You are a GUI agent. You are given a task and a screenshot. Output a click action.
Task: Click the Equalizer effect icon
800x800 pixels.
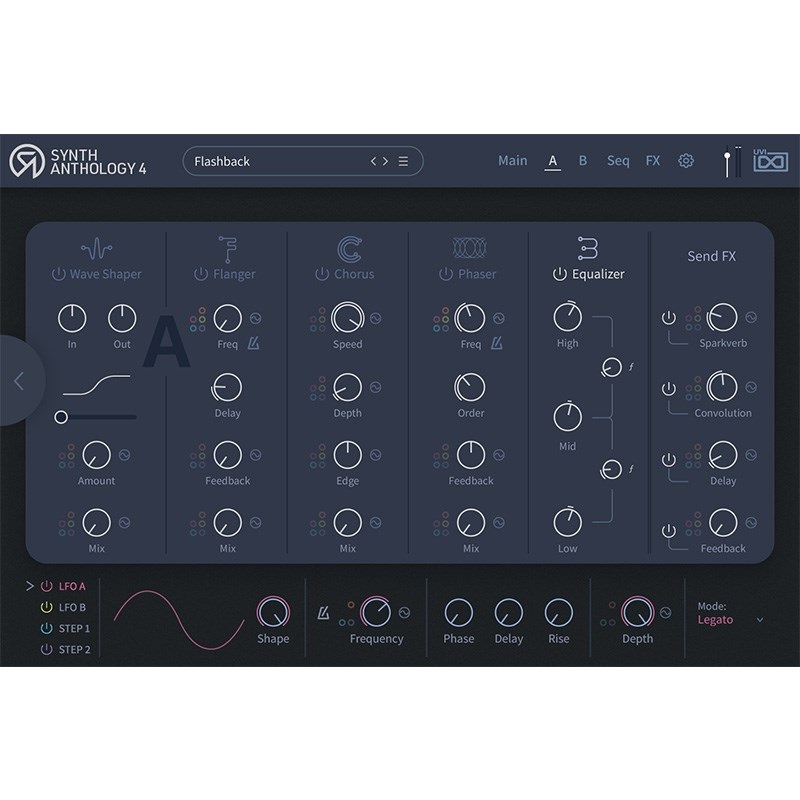588,248
